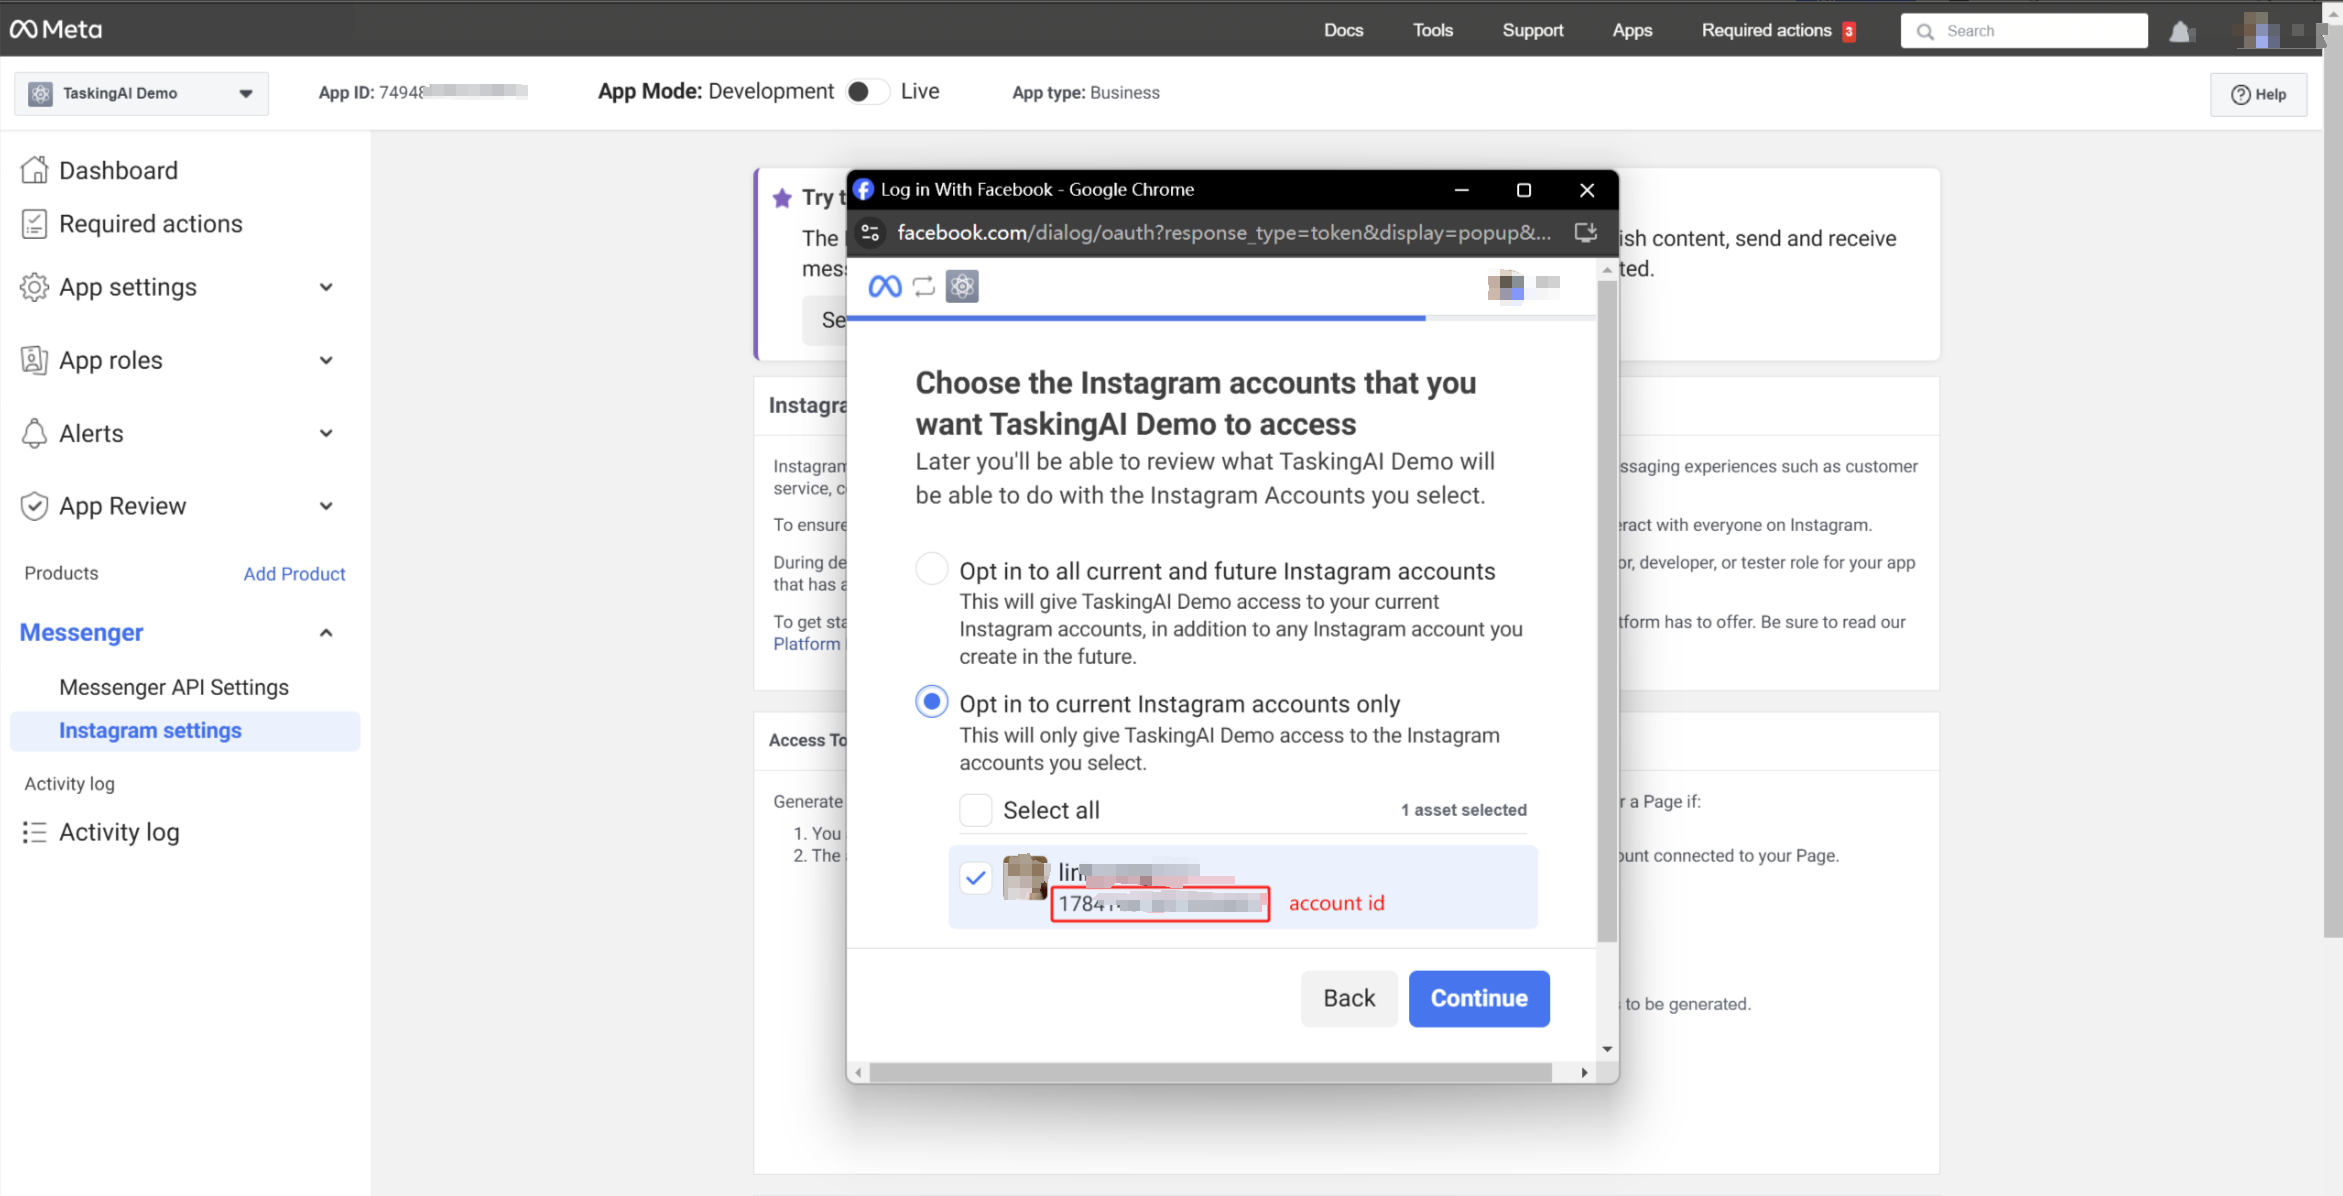The height and width of the screenshot is (1196, 2343).
Task: Select Opt in to all current and future accounts
Action: [932, 569]
